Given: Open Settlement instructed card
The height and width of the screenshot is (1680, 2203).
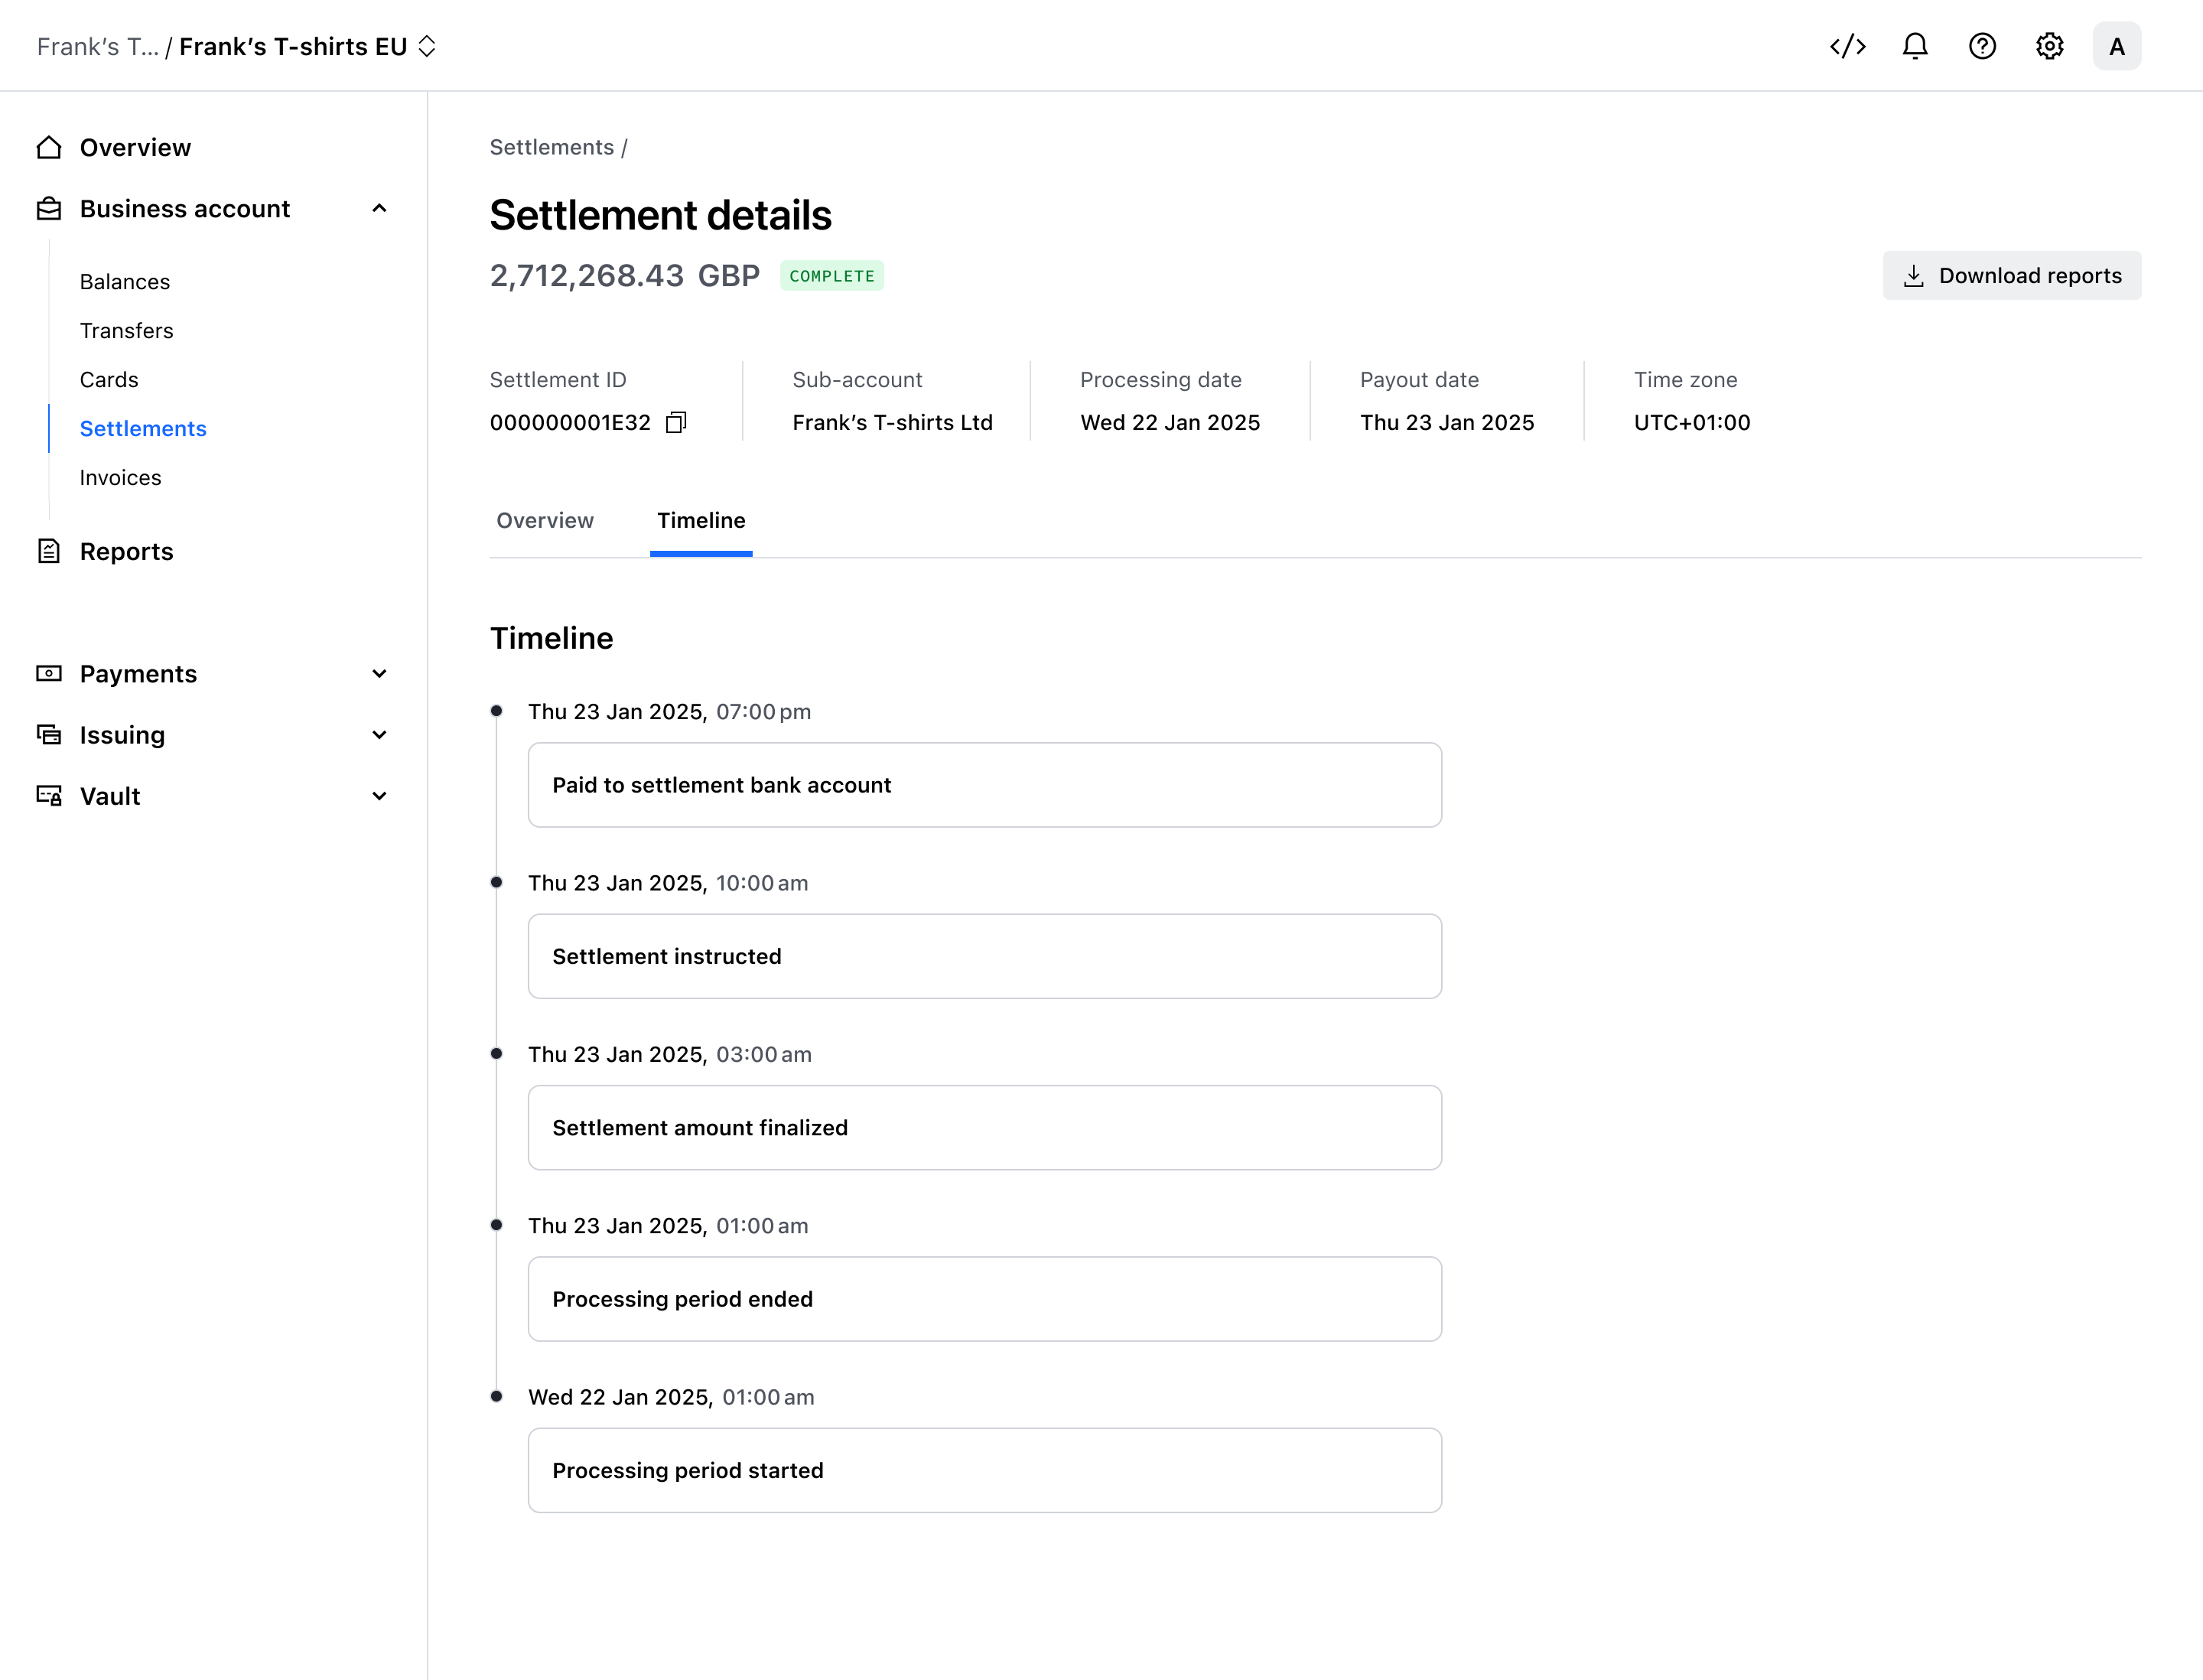Looking at the screenshot, I should point(984,956).
